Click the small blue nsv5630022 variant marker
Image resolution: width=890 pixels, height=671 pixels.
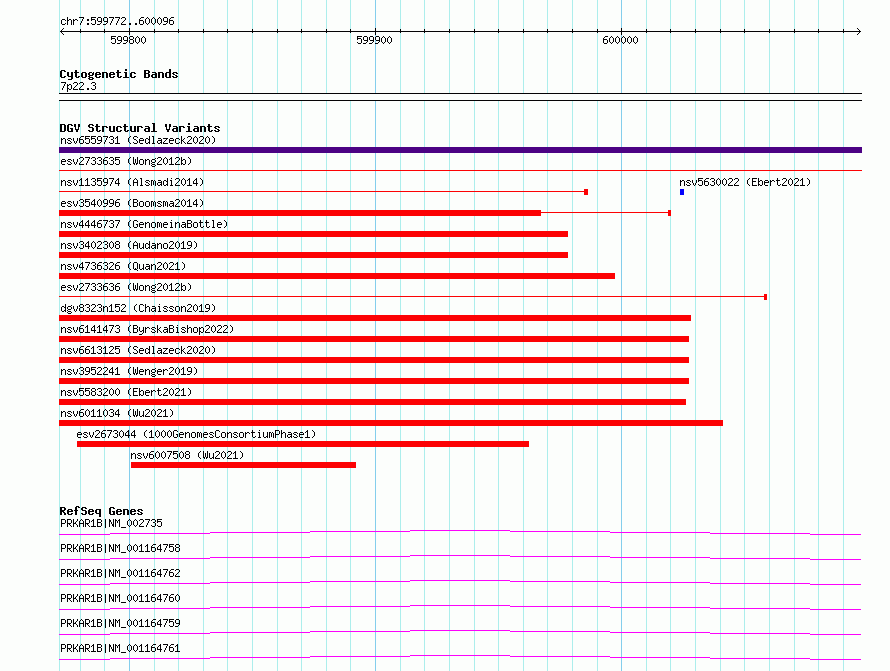click(682, 192)
